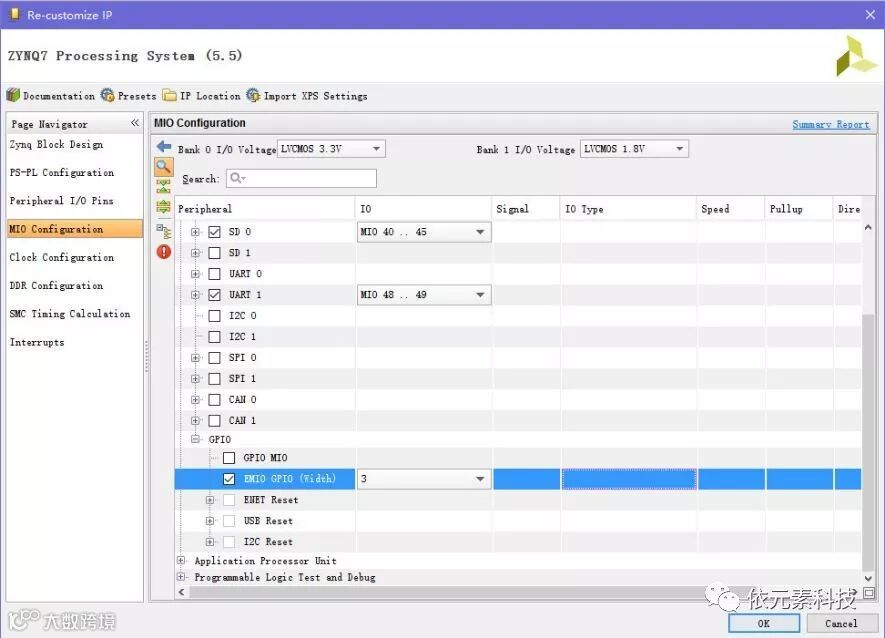Open Bank 1 I/O Voltage dropdown
The image size is (885, 638).
click(634, 148)
